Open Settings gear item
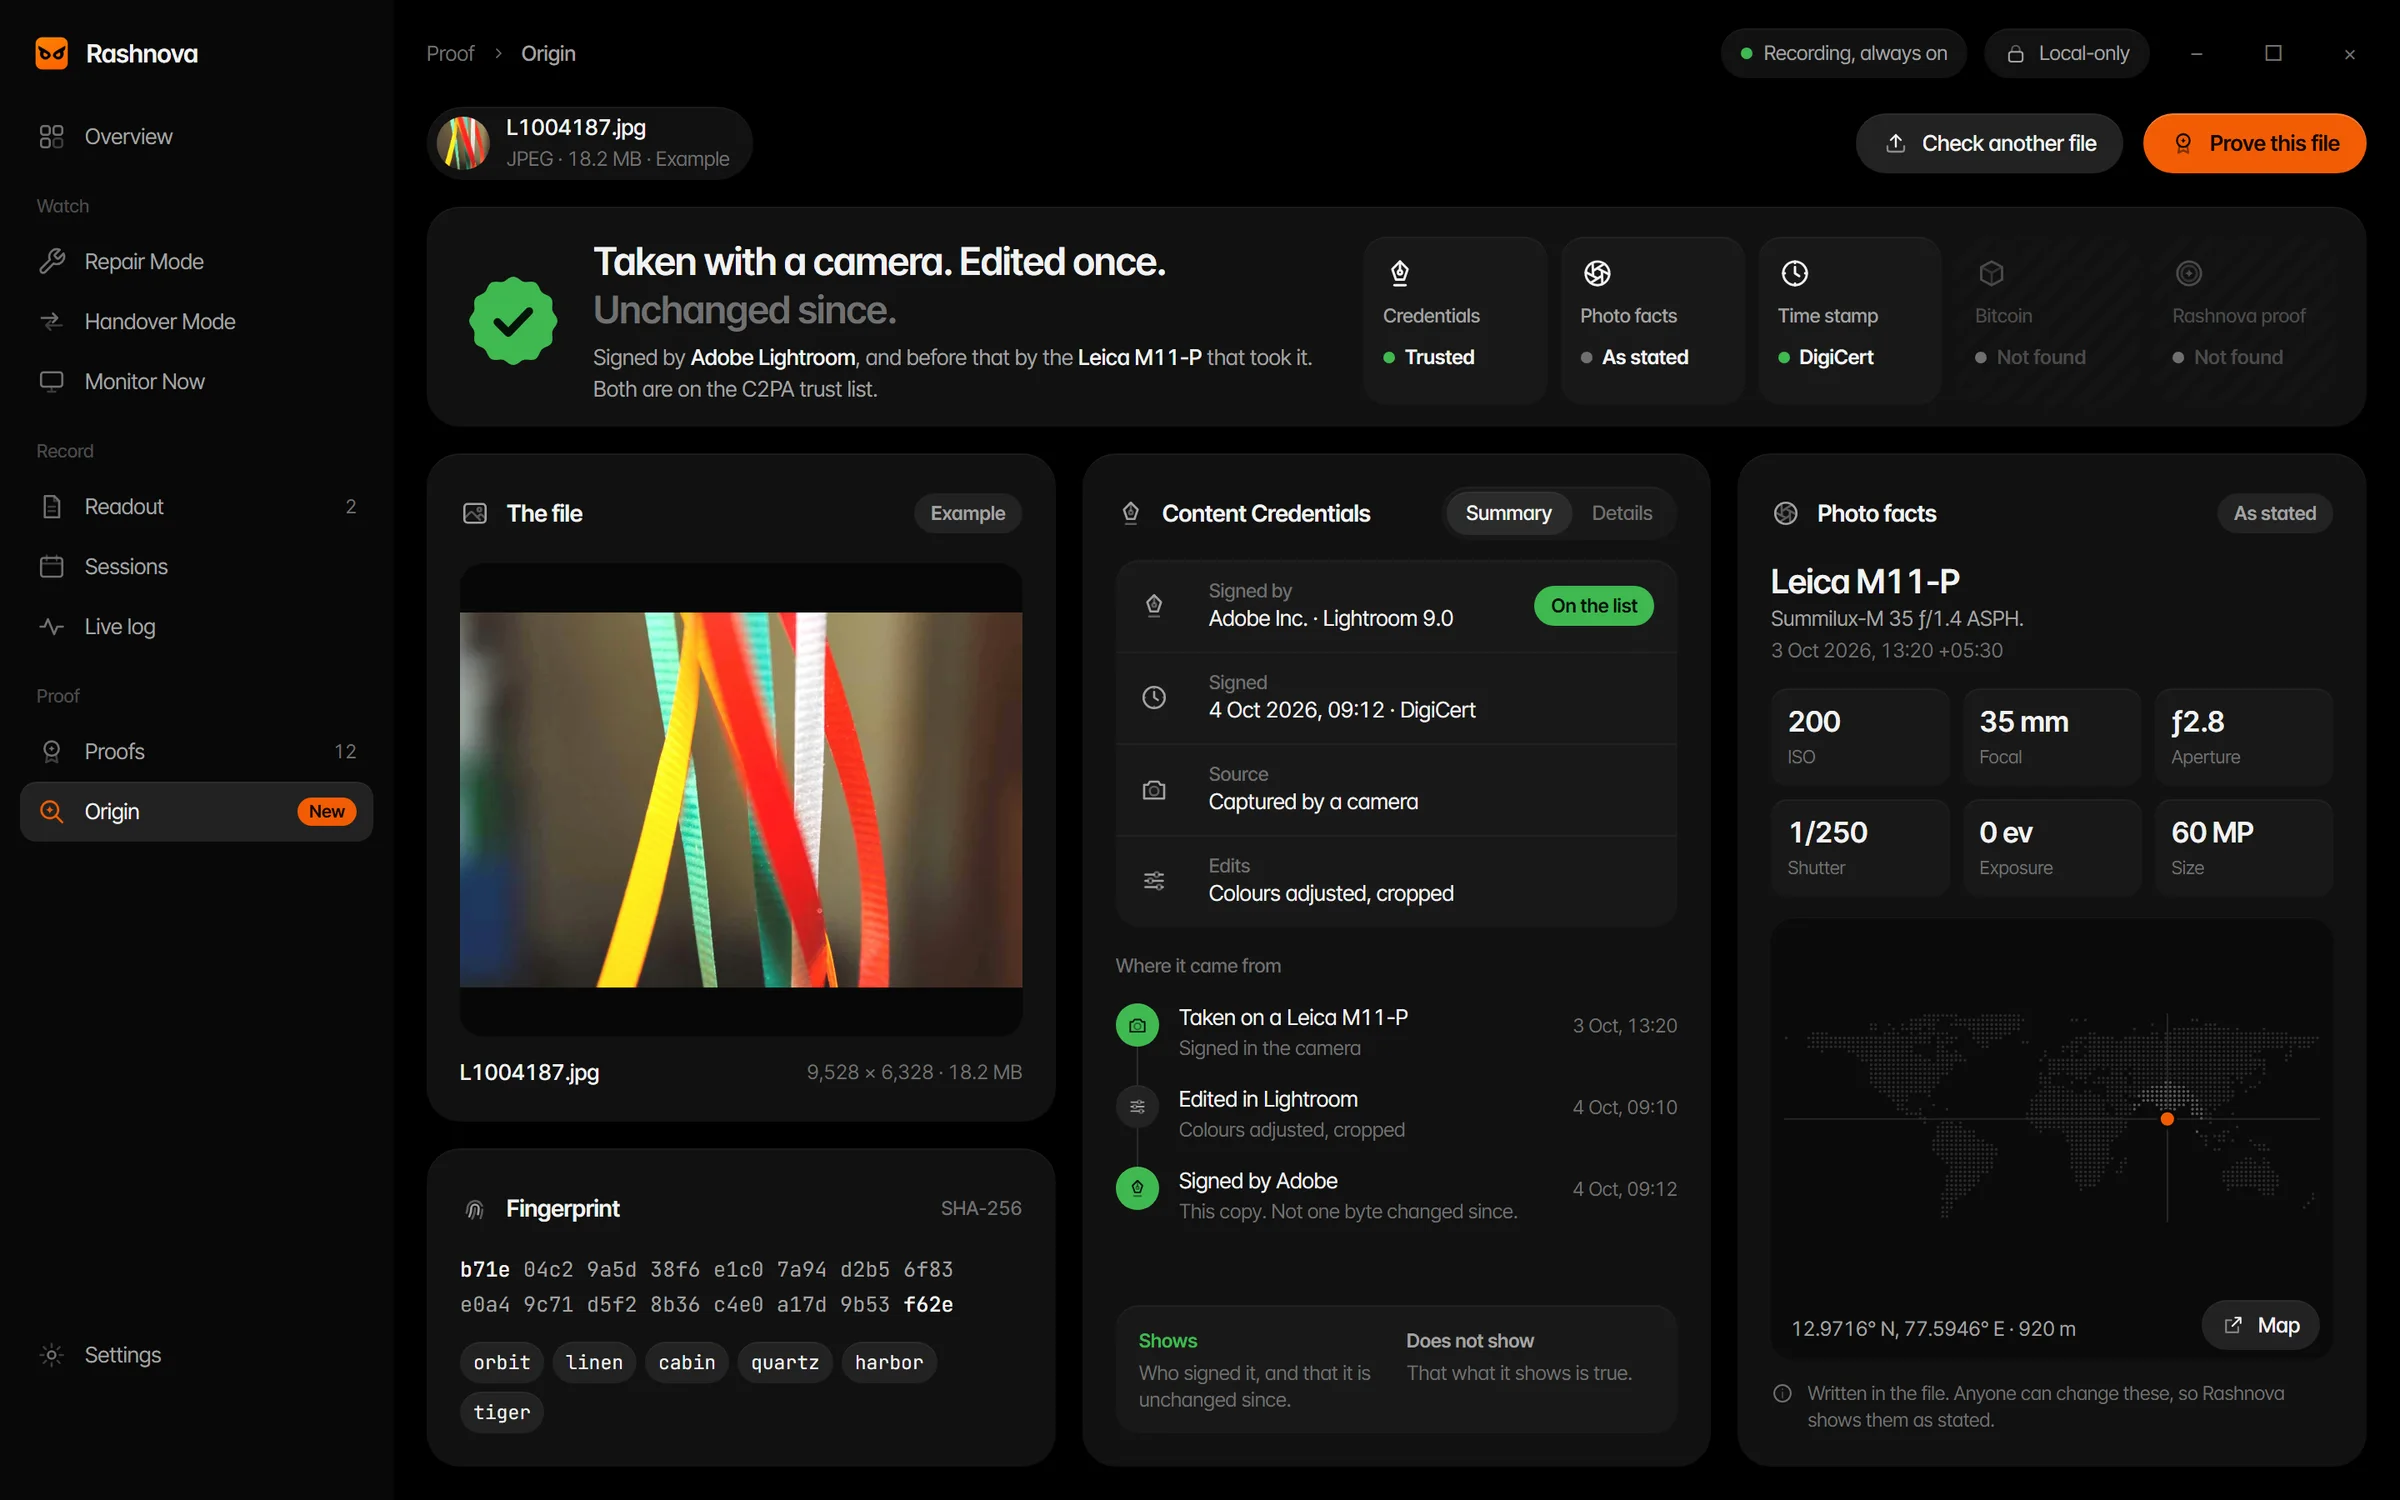Image resolution: width=2400 pixels, height=1500 pixels. (197, 1355)
